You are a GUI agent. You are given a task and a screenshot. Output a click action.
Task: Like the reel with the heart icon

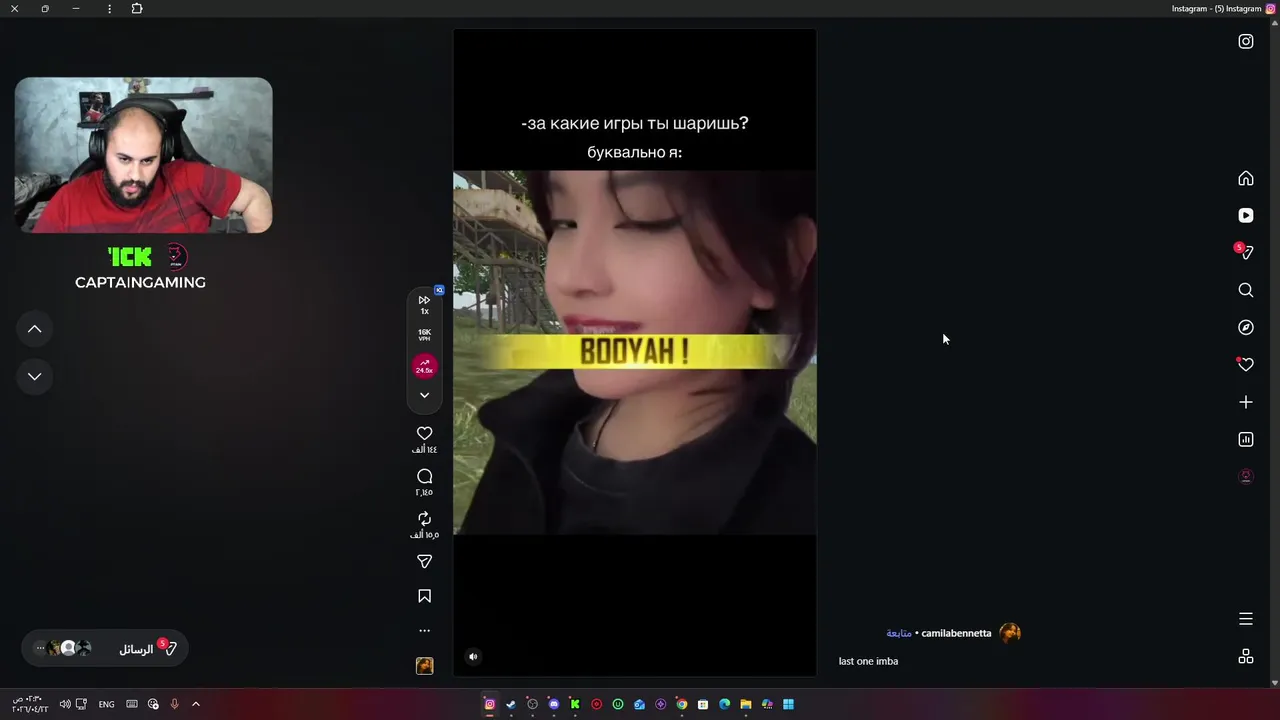[x=424, y=433]
